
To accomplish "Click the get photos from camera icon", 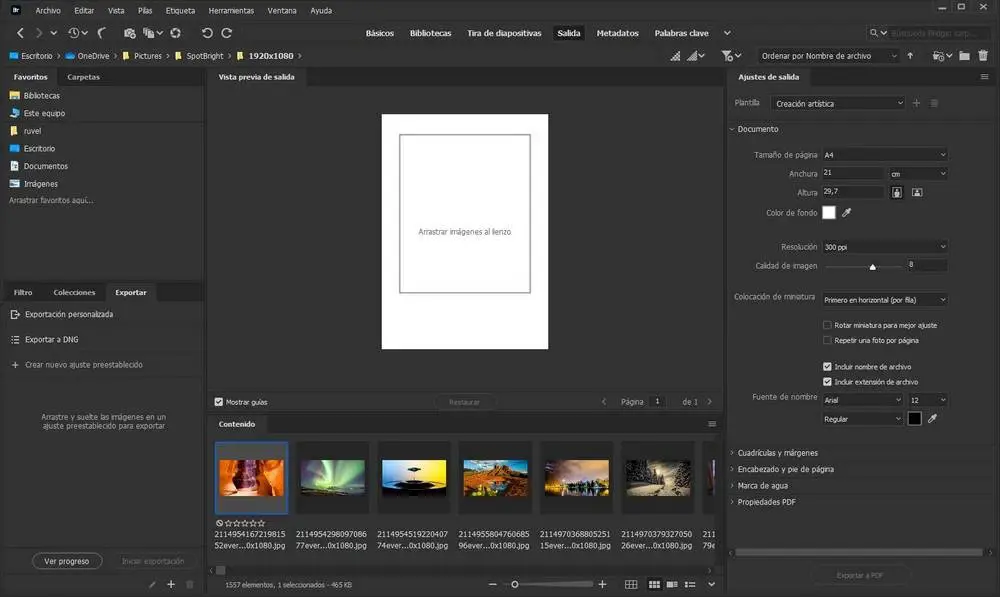I will [x=129, y=33].
